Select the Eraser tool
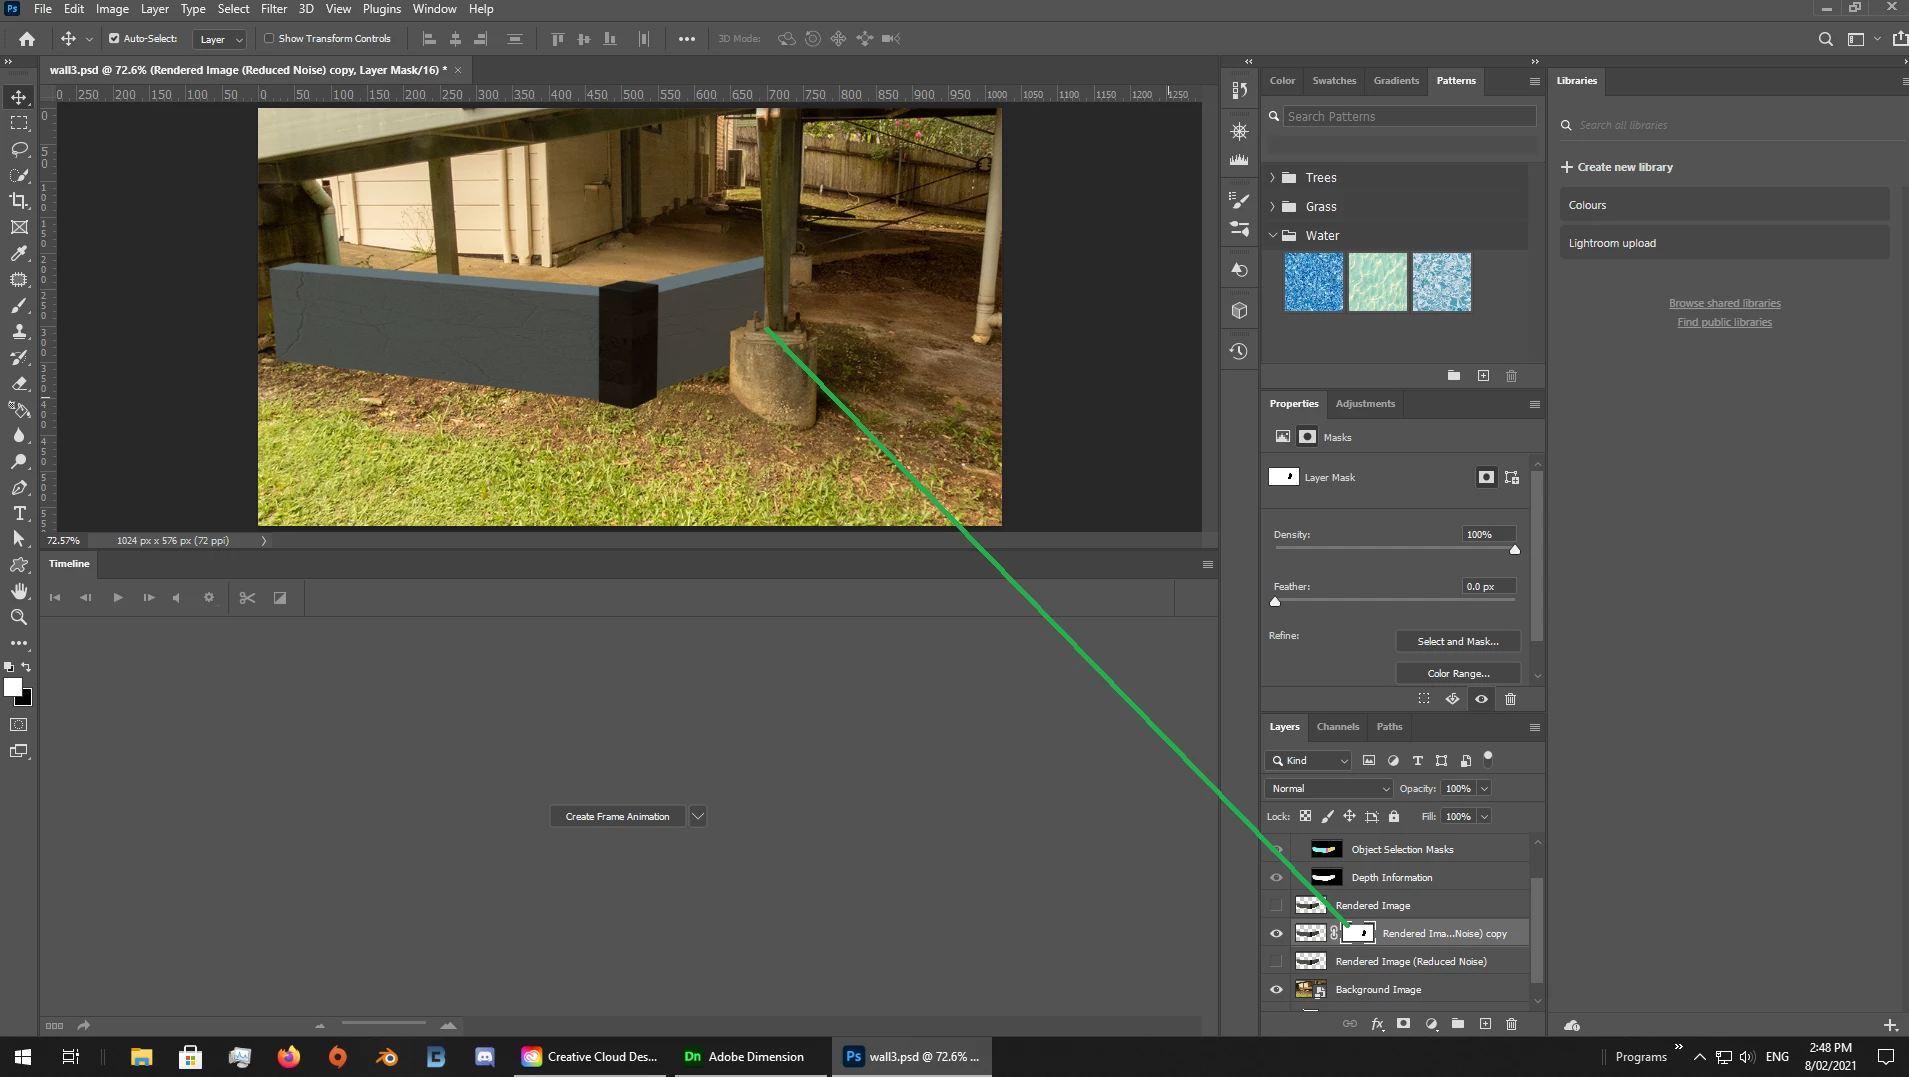The height and width of the screenshot is (1077, 1909). [x=19, y=383]
